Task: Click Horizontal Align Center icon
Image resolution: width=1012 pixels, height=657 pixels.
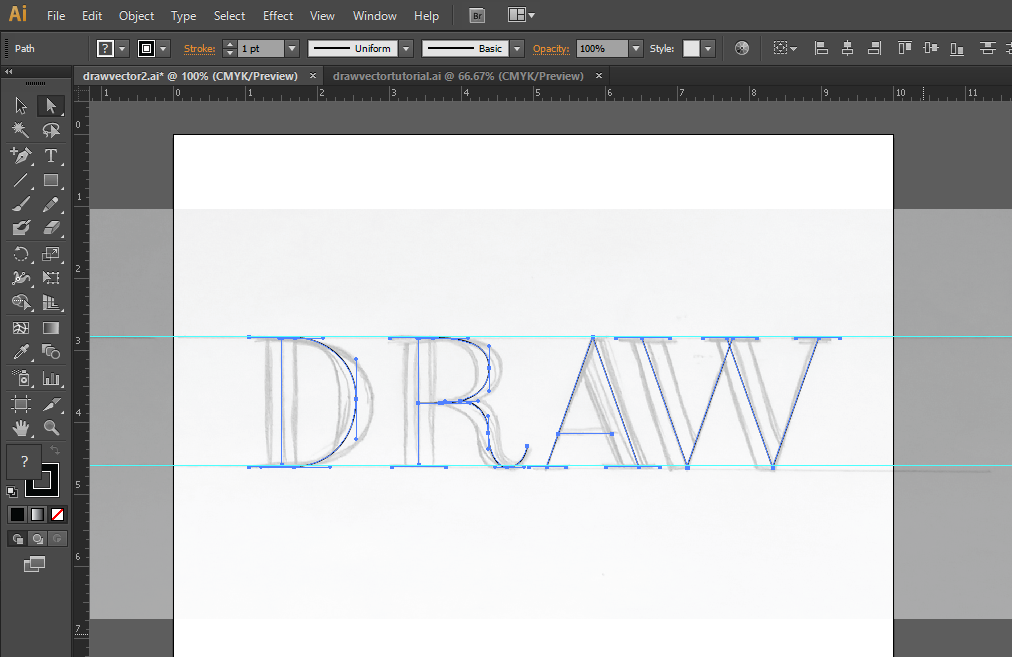Action: [x=847, y=48]
